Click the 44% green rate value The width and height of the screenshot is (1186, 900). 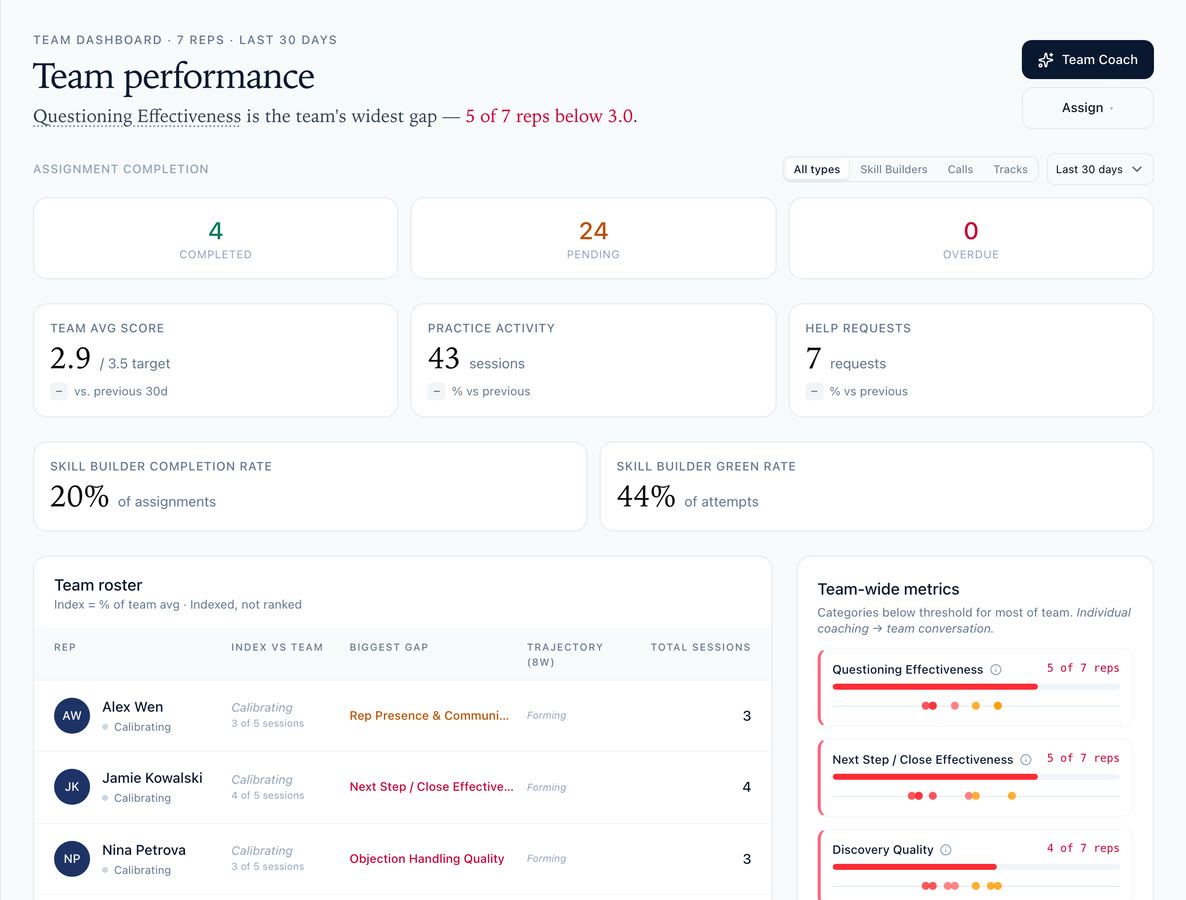click(x=646, y=497)
